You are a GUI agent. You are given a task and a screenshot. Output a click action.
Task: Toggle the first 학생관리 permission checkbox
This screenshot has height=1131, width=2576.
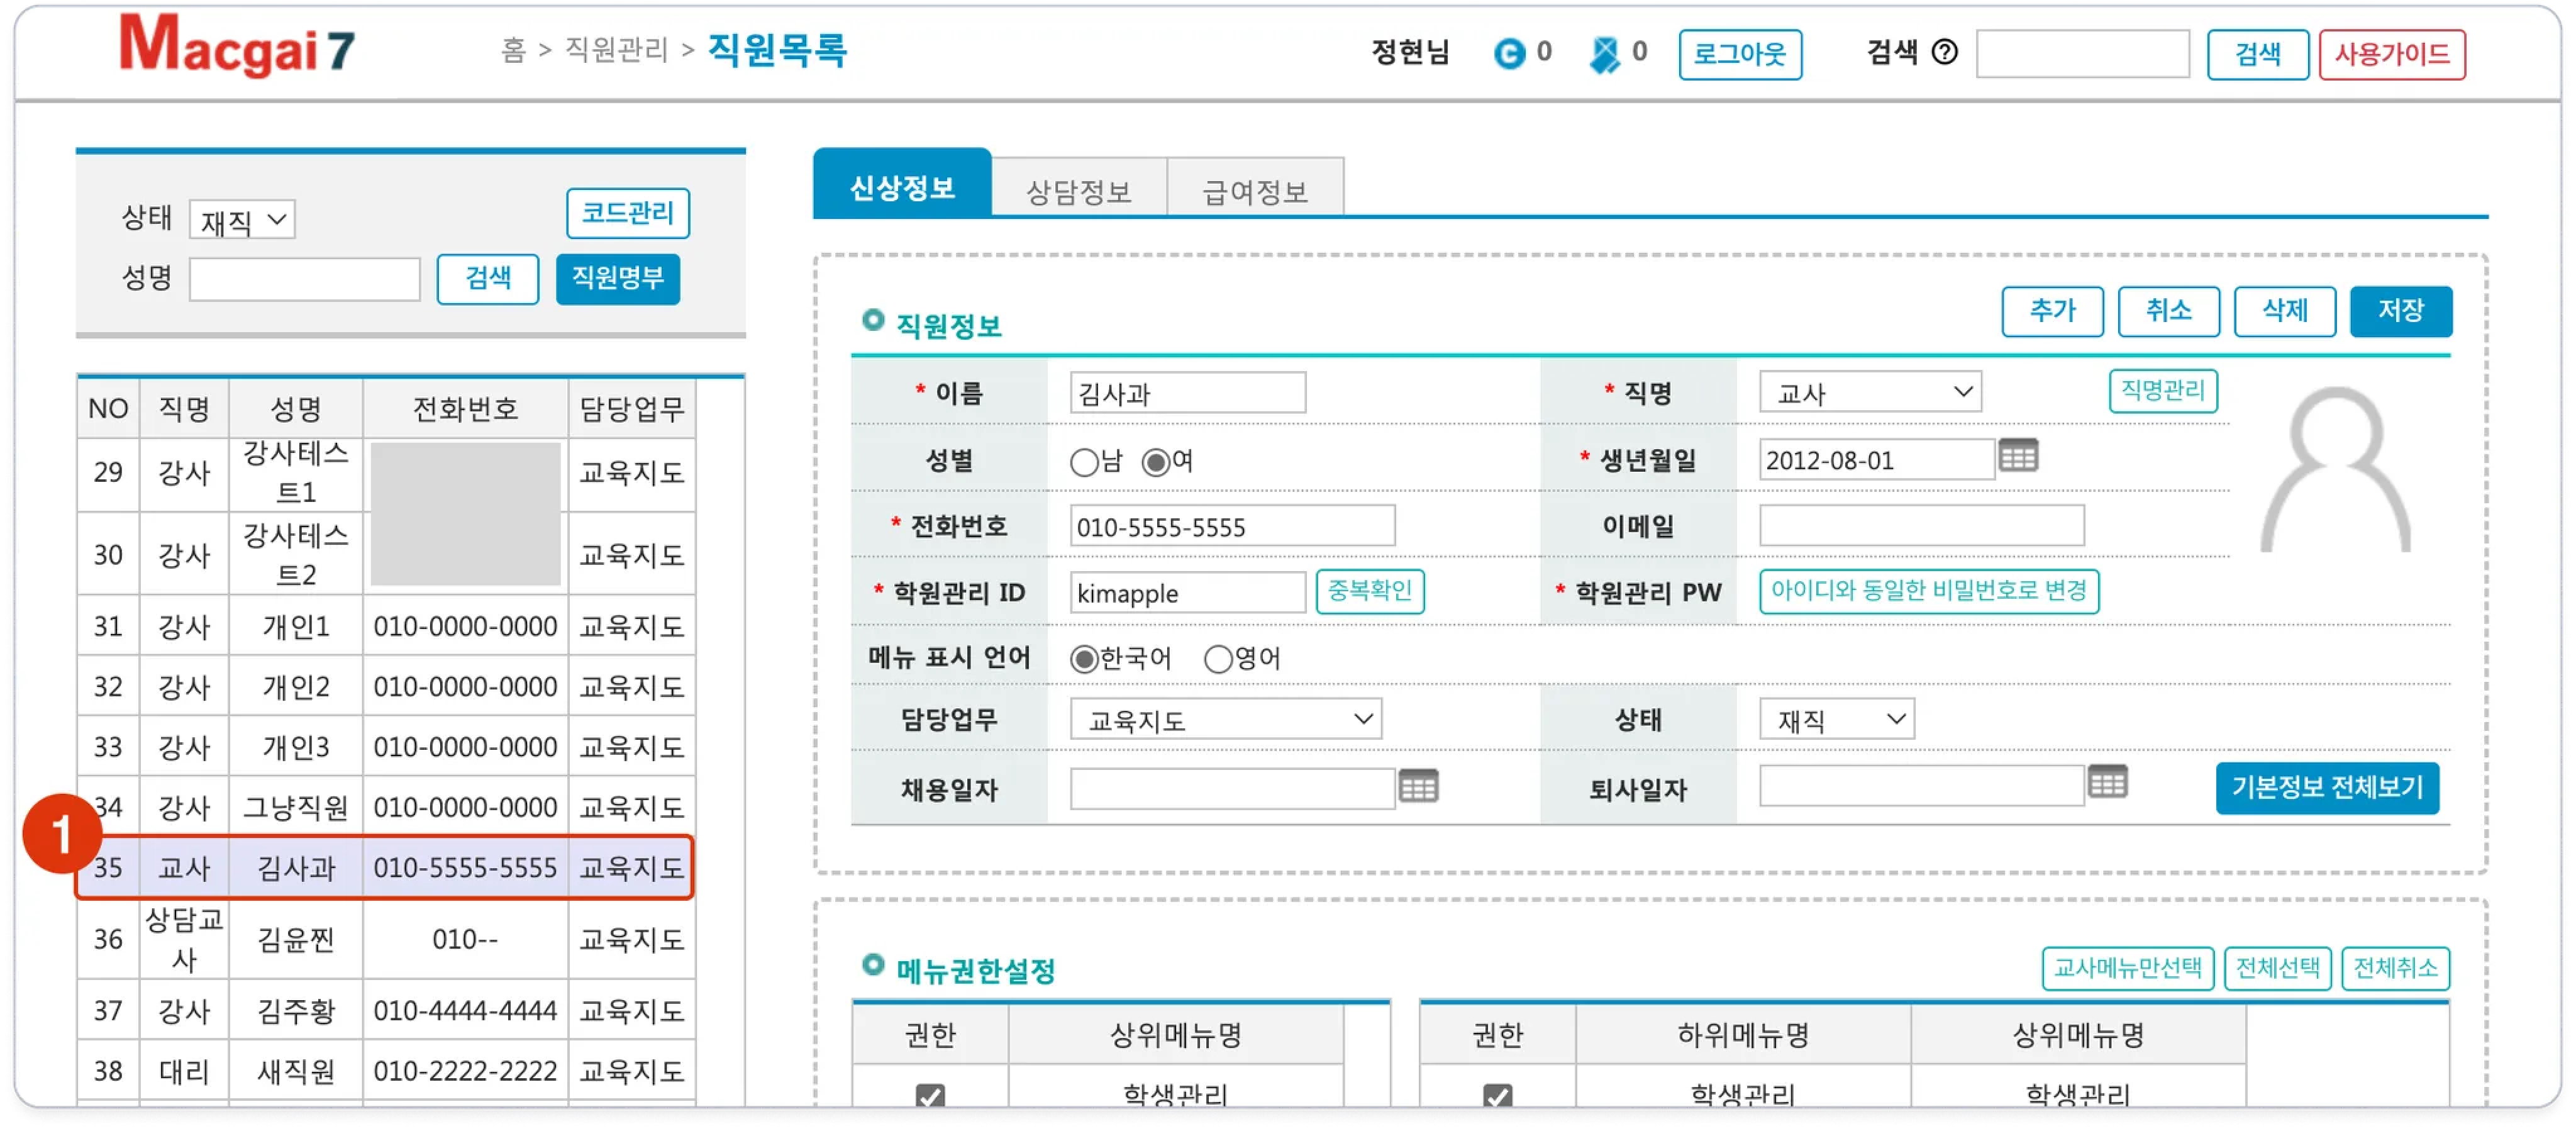coord(930,1095)
